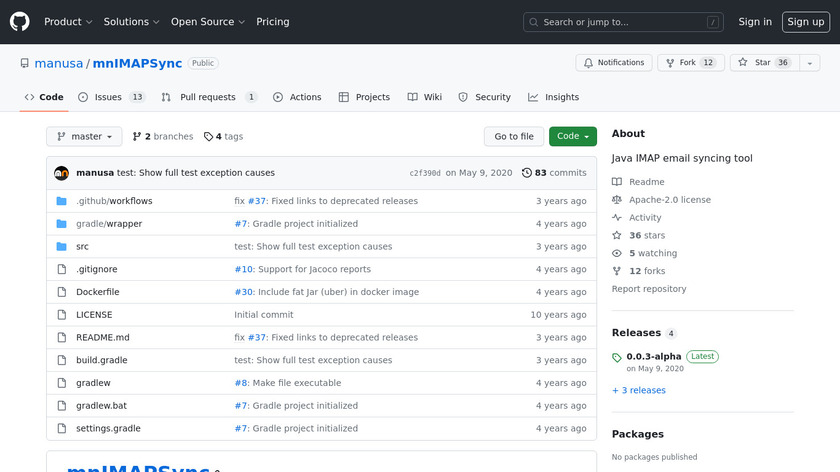840x472 pixels.
Task: Click the Search or jump to field
Action: click(x=623, y=22)
